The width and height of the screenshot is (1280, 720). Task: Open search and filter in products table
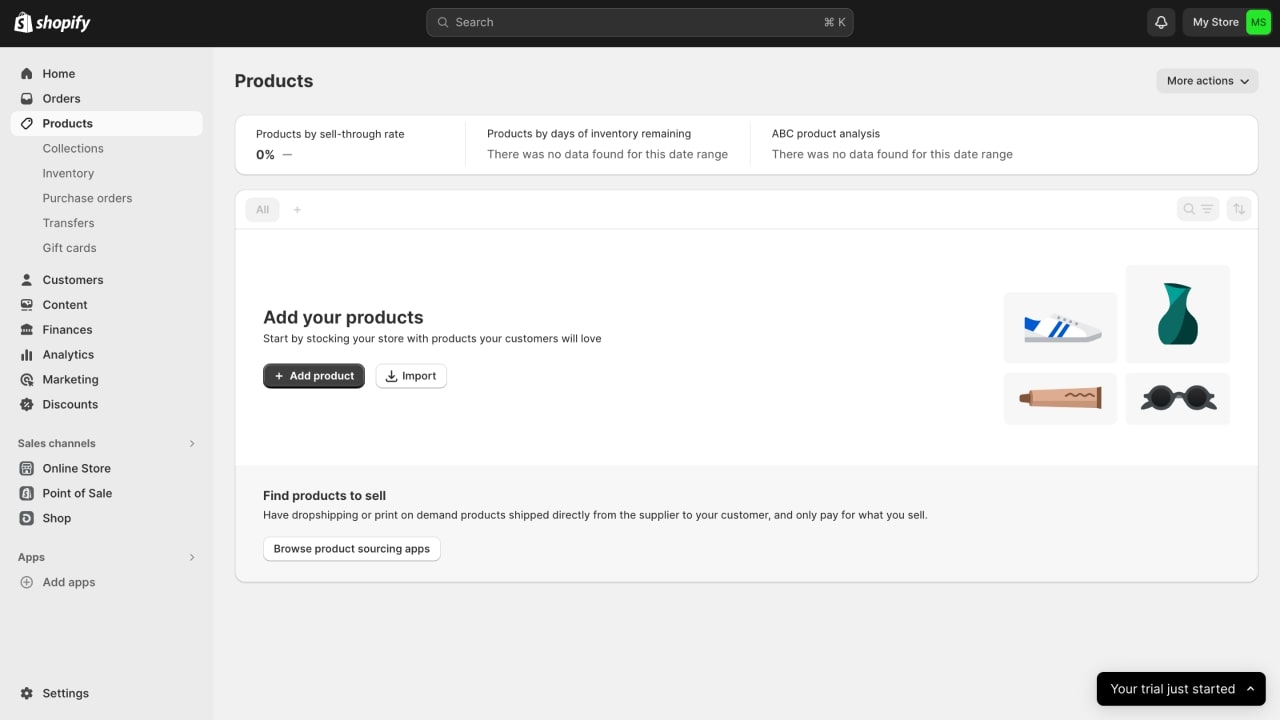[1198, 209]
